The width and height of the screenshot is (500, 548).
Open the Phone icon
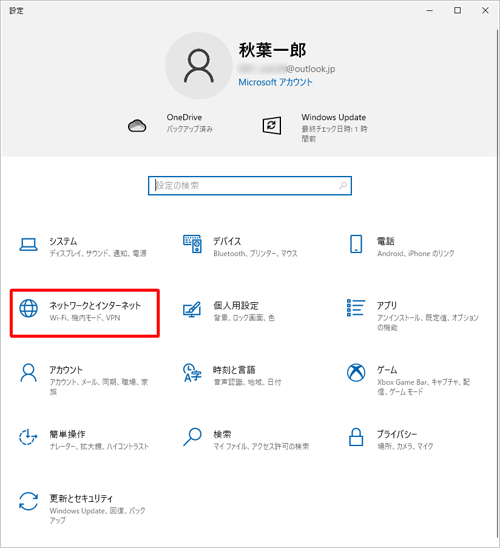tap(356, 244)
